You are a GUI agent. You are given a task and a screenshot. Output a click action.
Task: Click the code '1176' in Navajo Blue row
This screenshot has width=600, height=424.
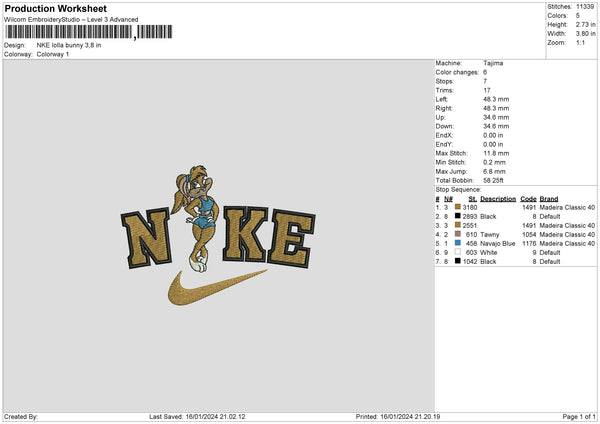point(529,244)
